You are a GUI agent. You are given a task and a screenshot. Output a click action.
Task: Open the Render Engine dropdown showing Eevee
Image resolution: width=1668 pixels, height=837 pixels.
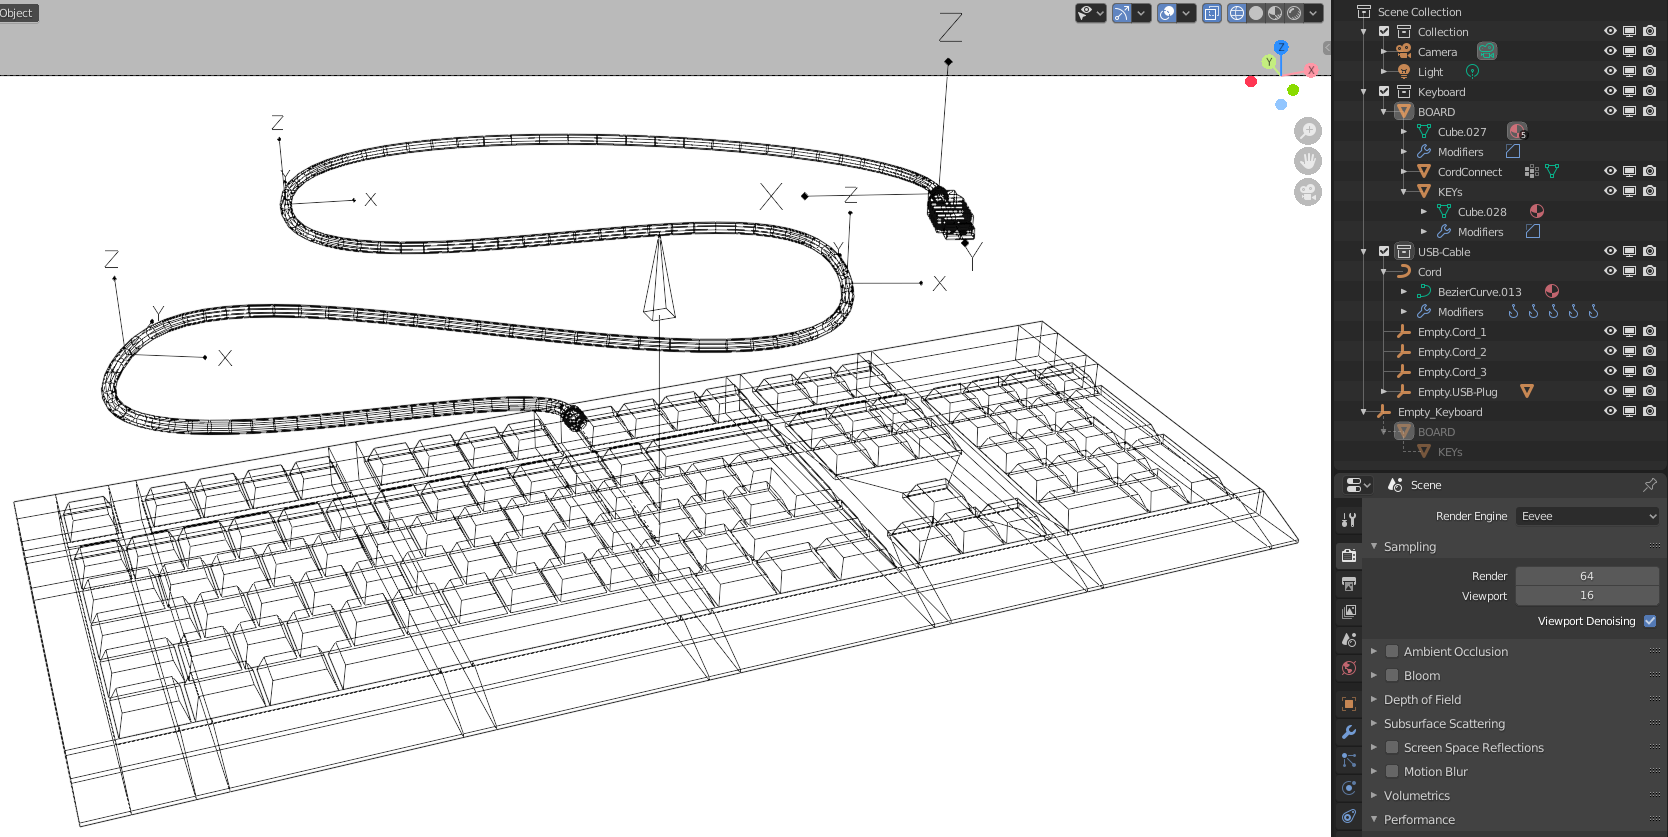(x=1587, y=516)
